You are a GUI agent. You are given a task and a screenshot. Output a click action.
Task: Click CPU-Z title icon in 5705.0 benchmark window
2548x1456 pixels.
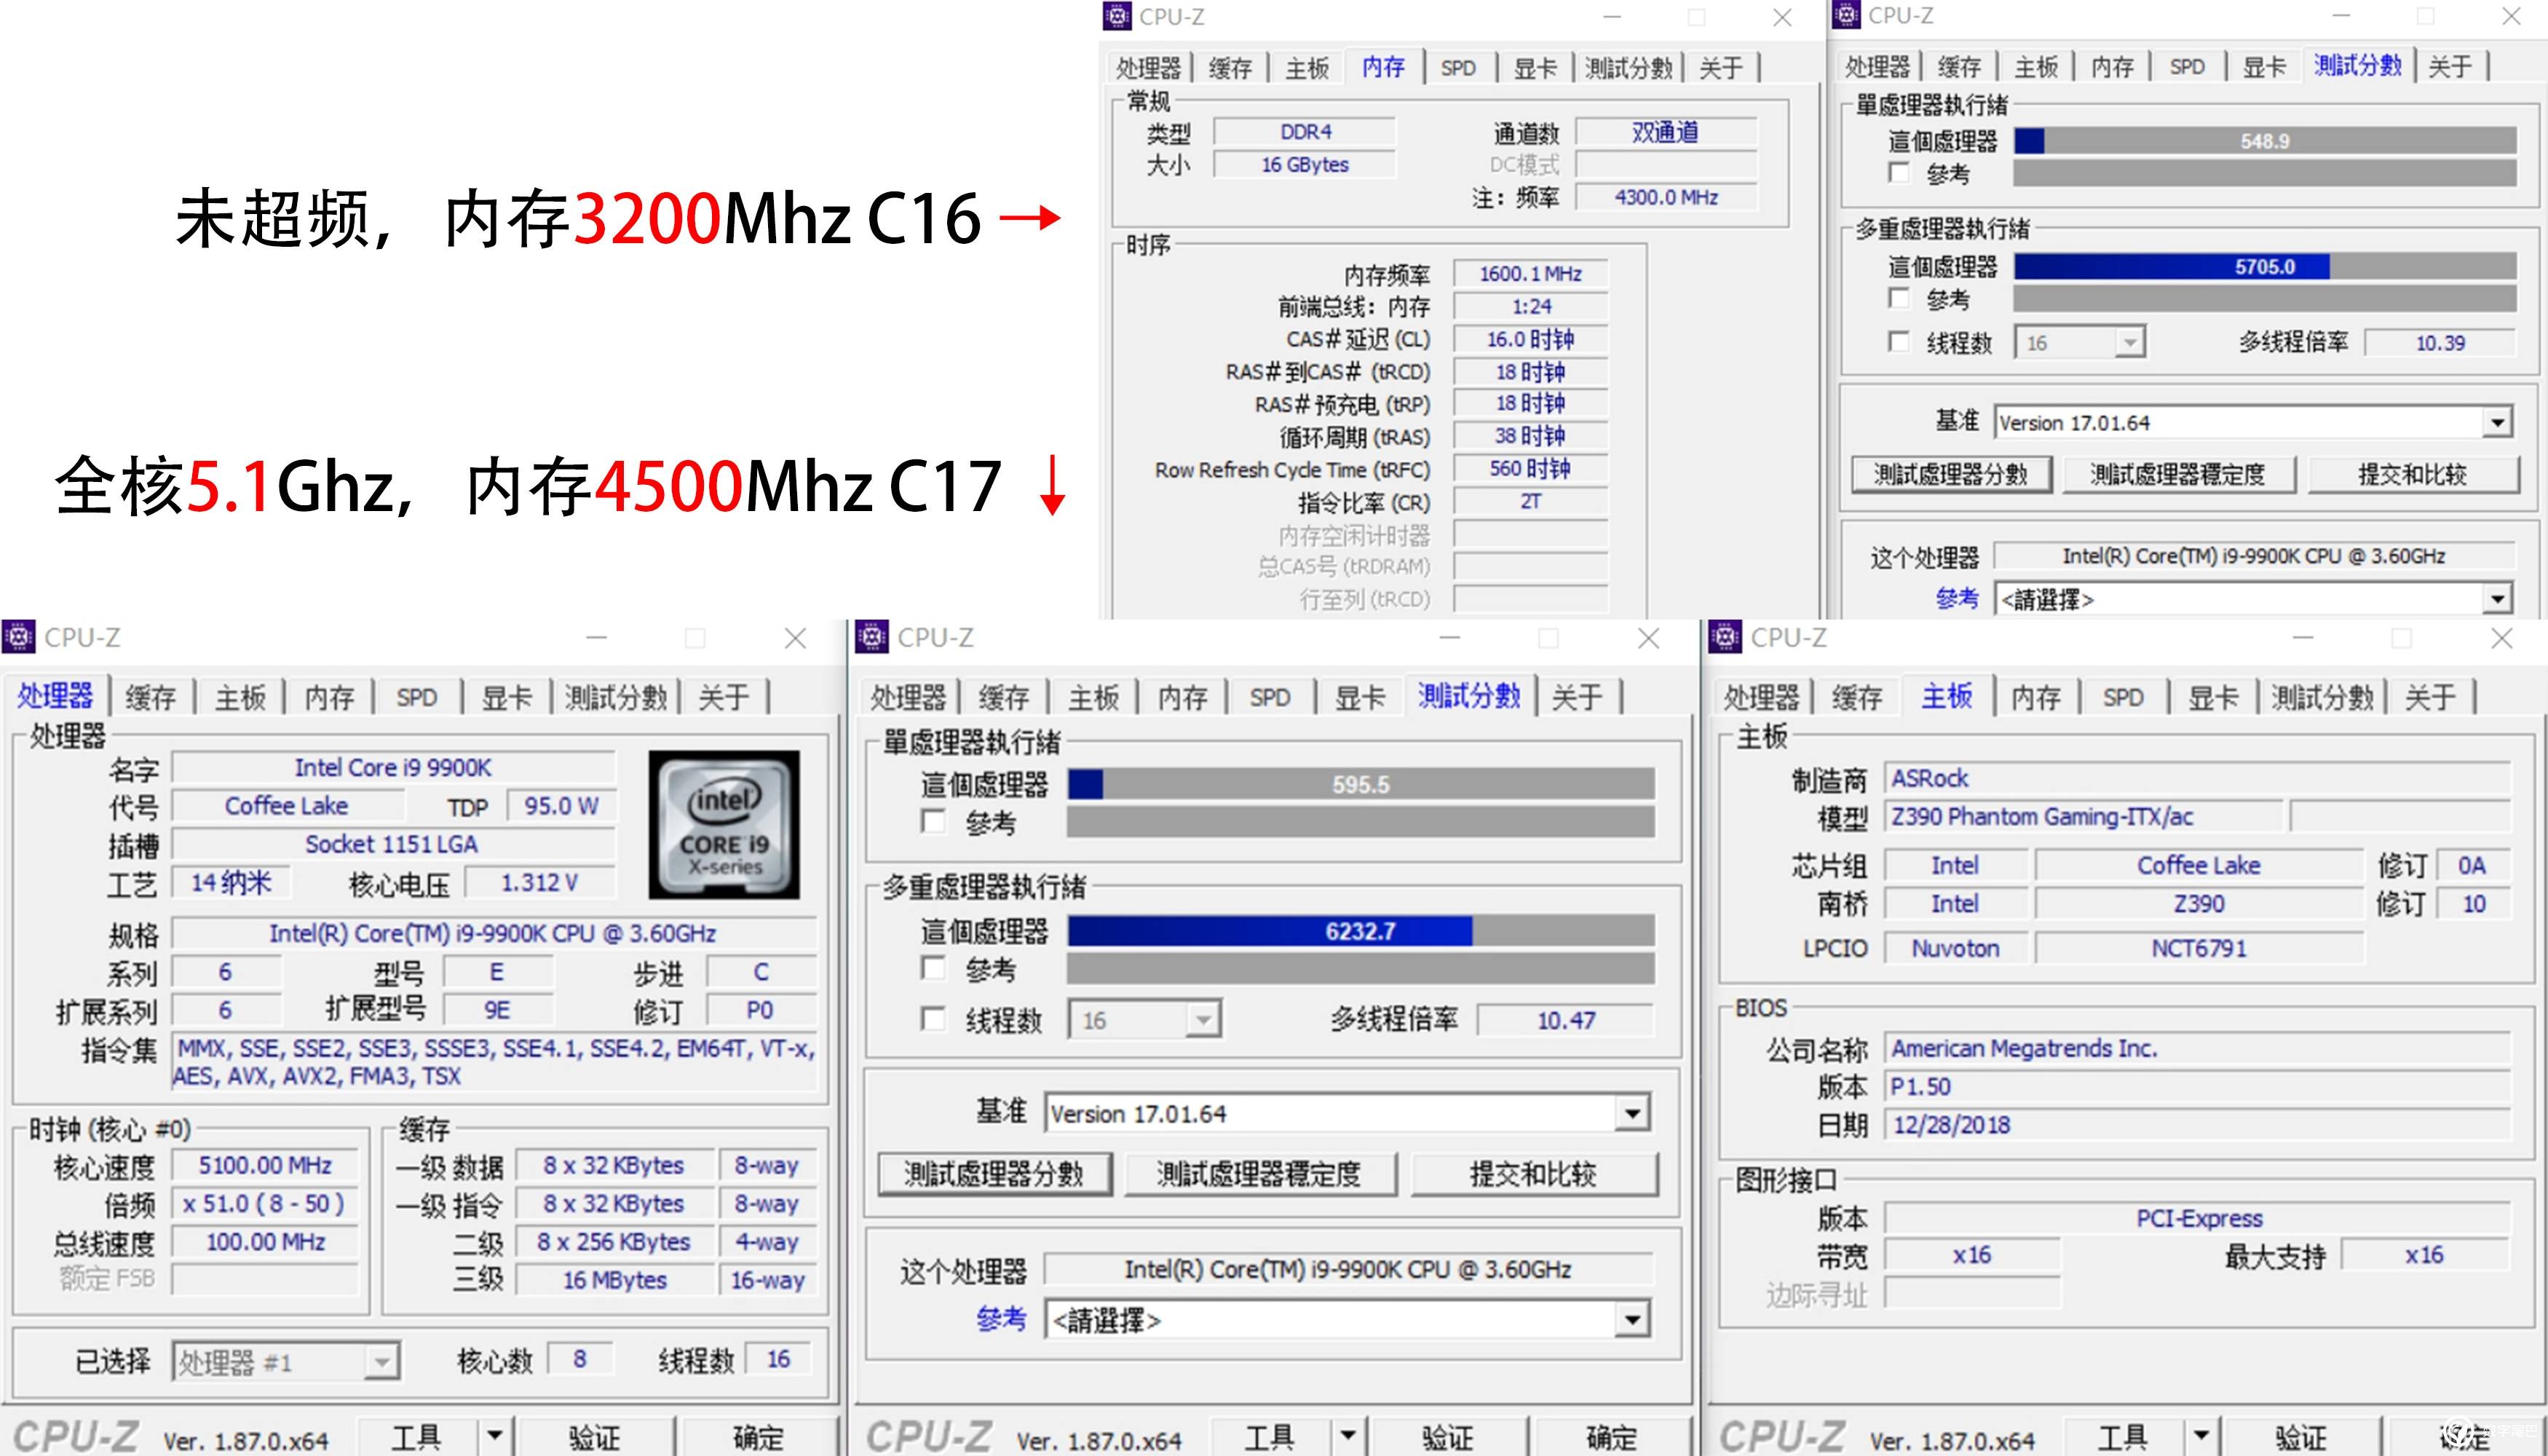(1846, 15)
